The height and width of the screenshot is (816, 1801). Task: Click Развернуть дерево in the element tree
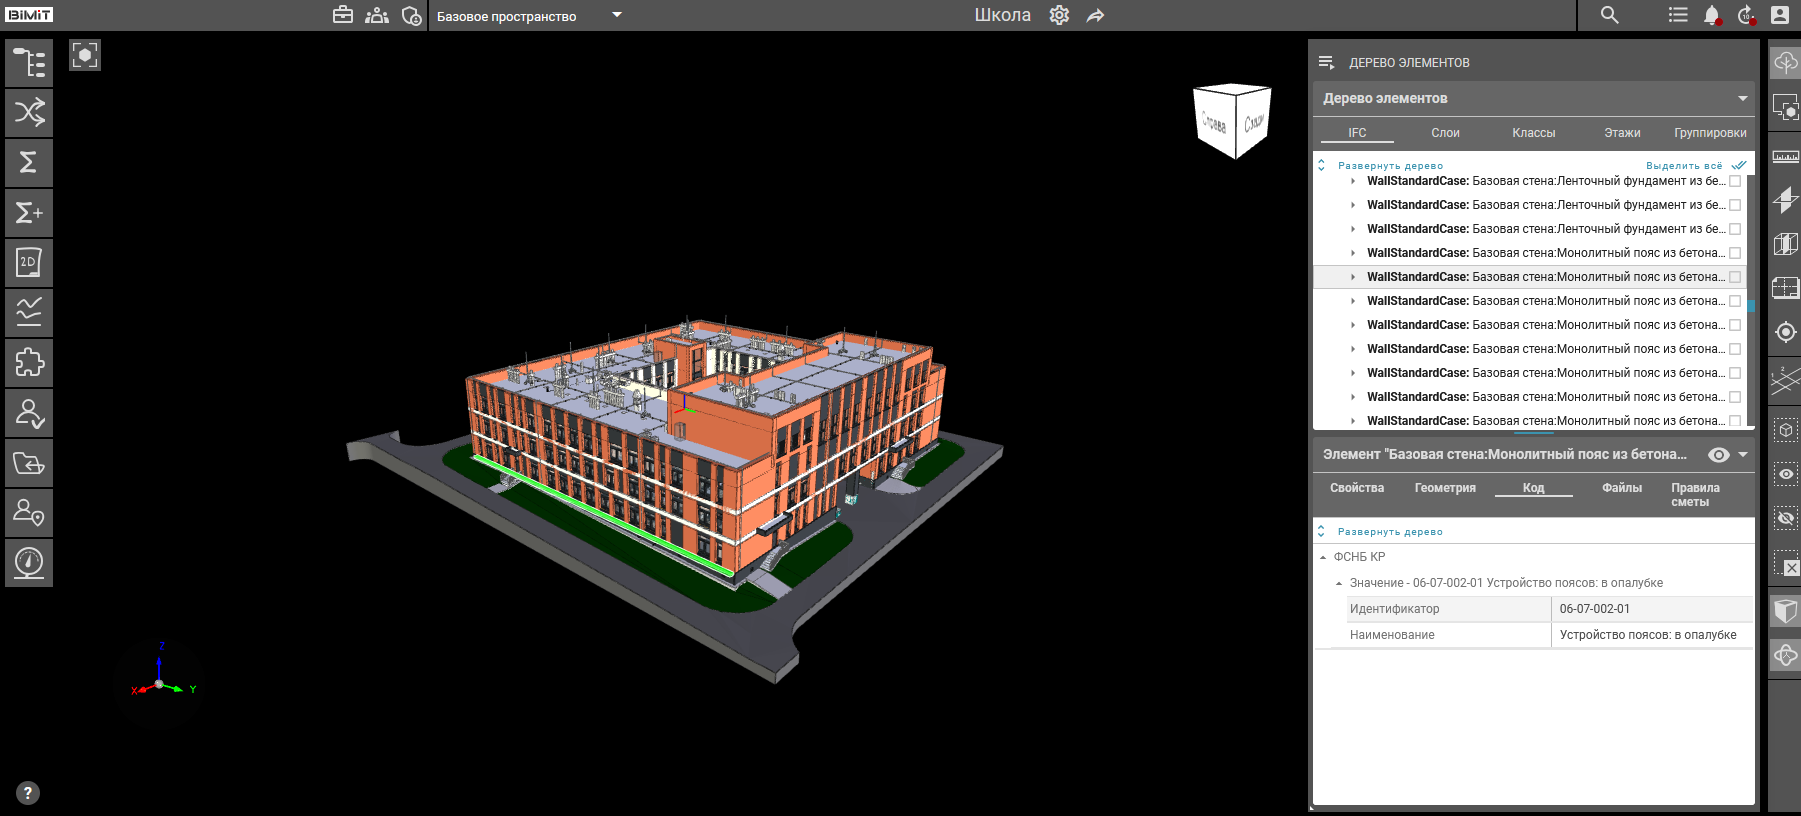[1390, 166]
